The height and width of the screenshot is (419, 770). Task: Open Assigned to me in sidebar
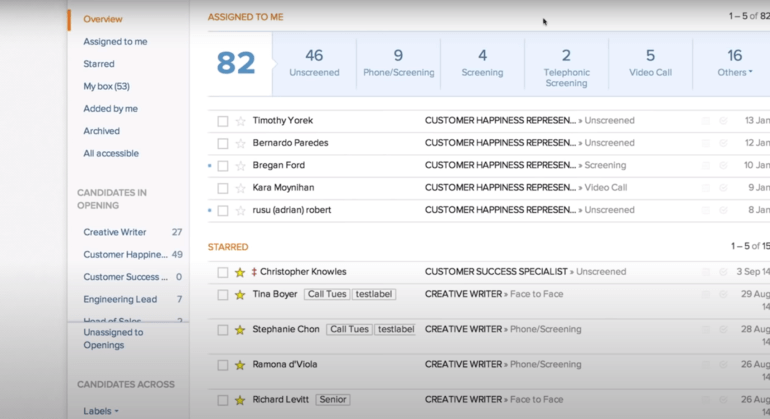[115, 42]
